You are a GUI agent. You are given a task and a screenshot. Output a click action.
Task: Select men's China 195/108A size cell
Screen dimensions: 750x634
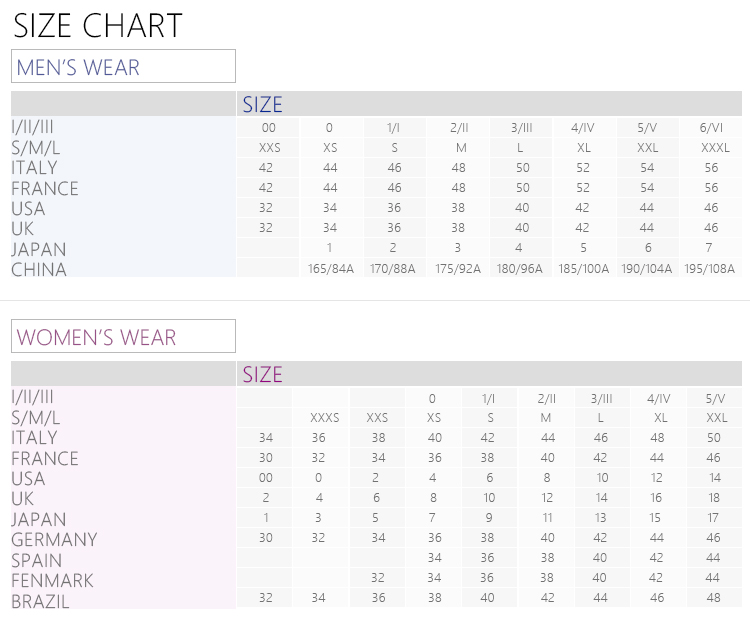[x=709, y=268]
